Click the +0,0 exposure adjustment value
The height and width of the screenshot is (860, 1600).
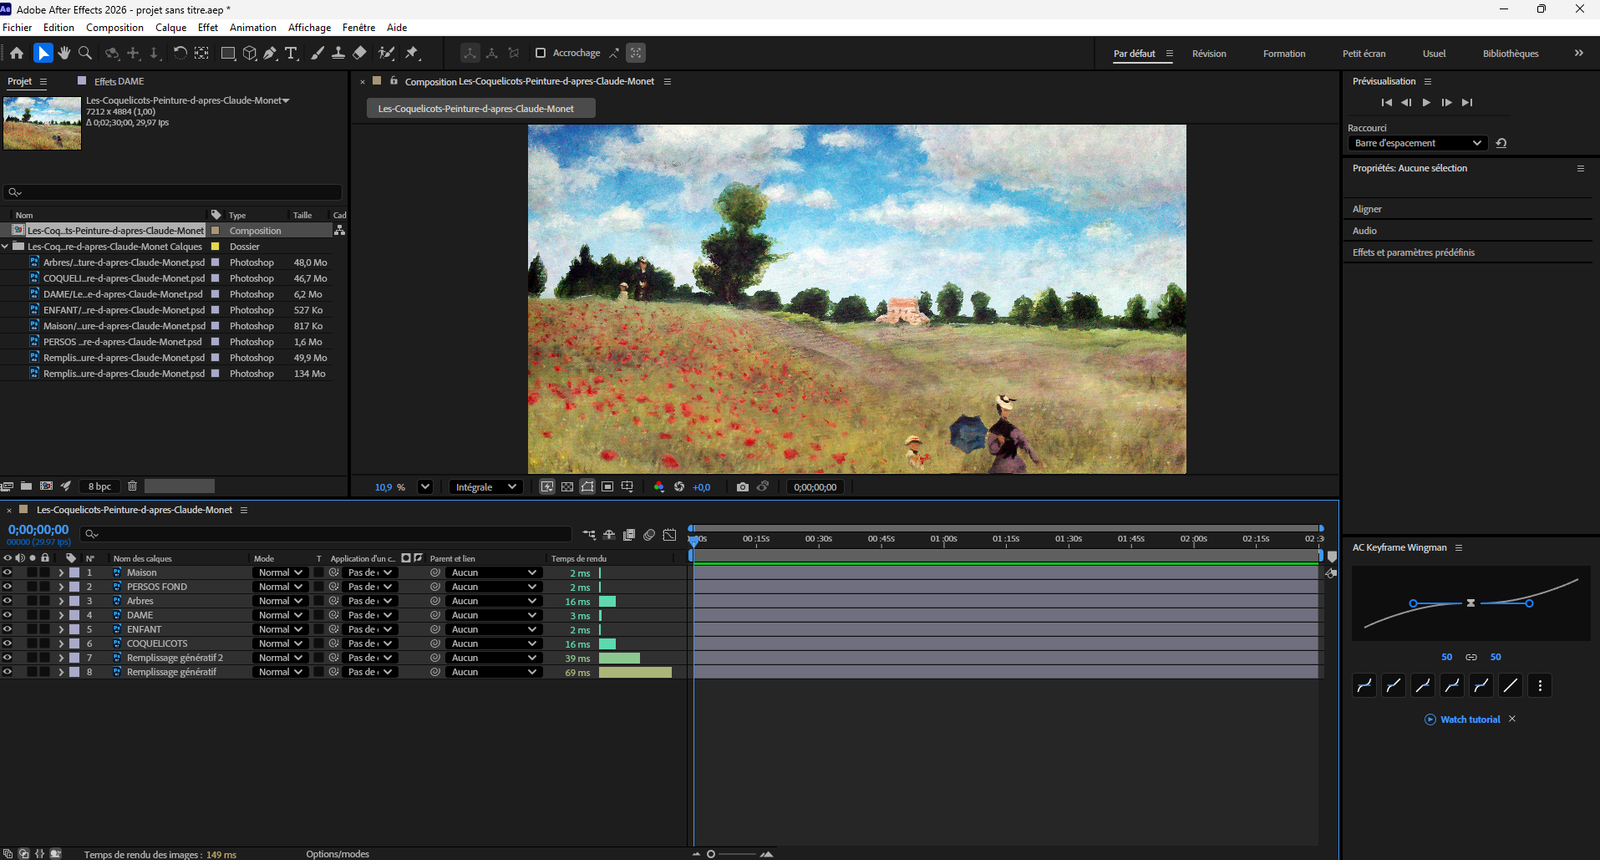click(x=701, y=487)
